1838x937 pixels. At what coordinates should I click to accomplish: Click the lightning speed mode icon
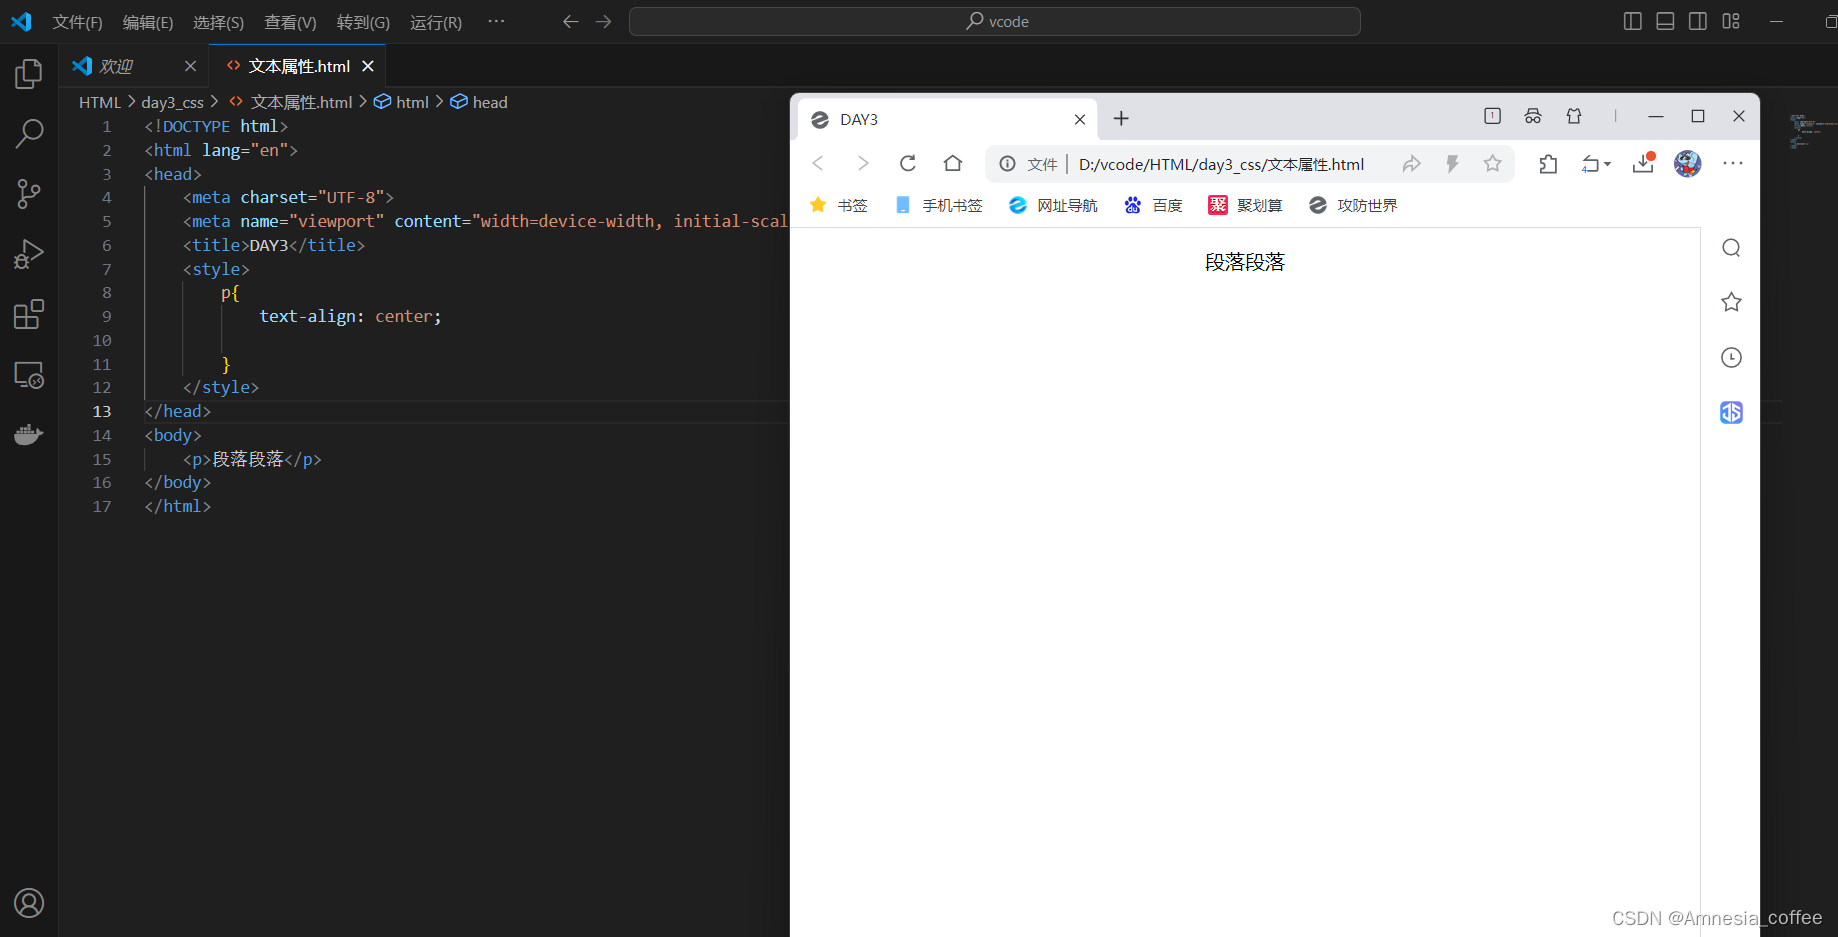pos(1452,164)
